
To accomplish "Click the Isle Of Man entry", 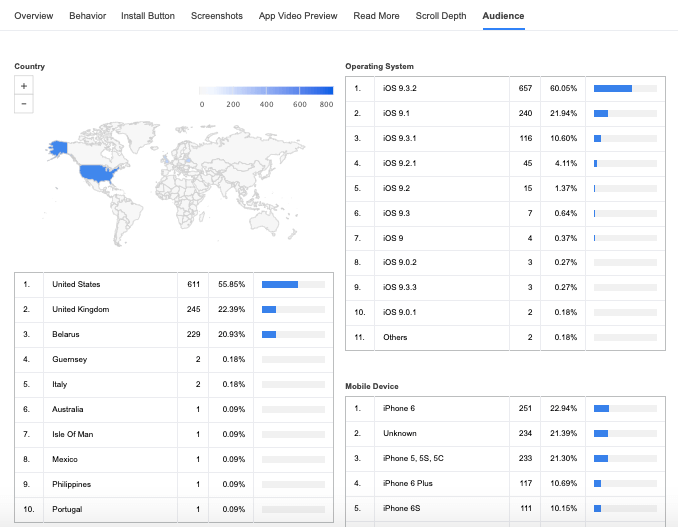I will 73,434.
